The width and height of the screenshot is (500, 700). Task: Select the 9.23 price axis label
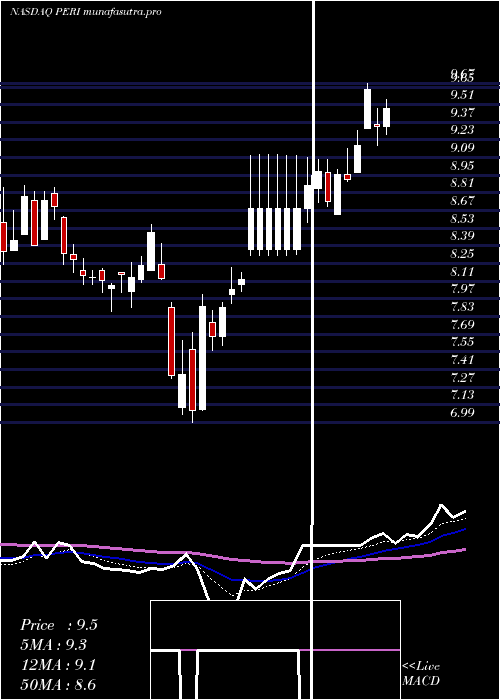click(x=462, y=130)
